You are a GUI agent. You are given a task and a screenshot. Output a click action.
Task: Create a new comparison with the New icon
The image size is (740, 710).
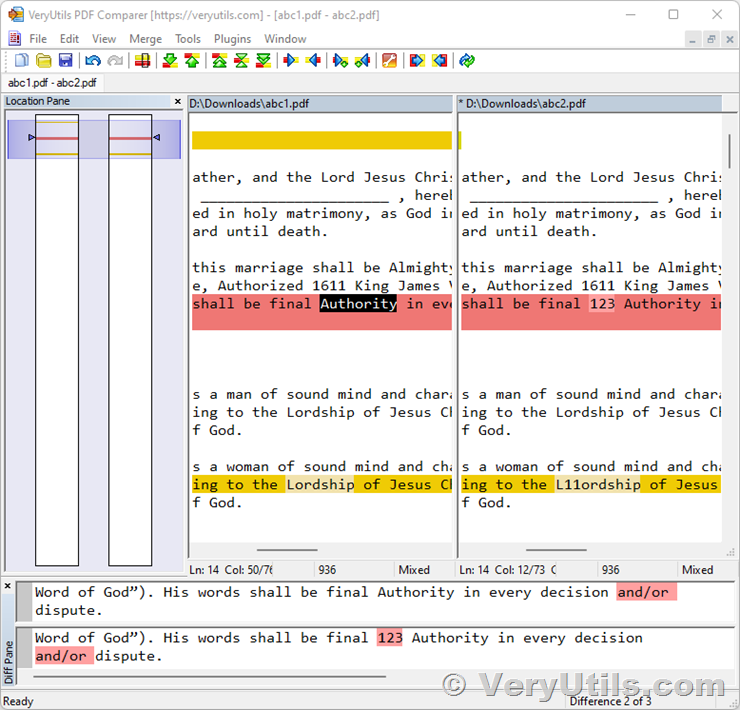22,60
